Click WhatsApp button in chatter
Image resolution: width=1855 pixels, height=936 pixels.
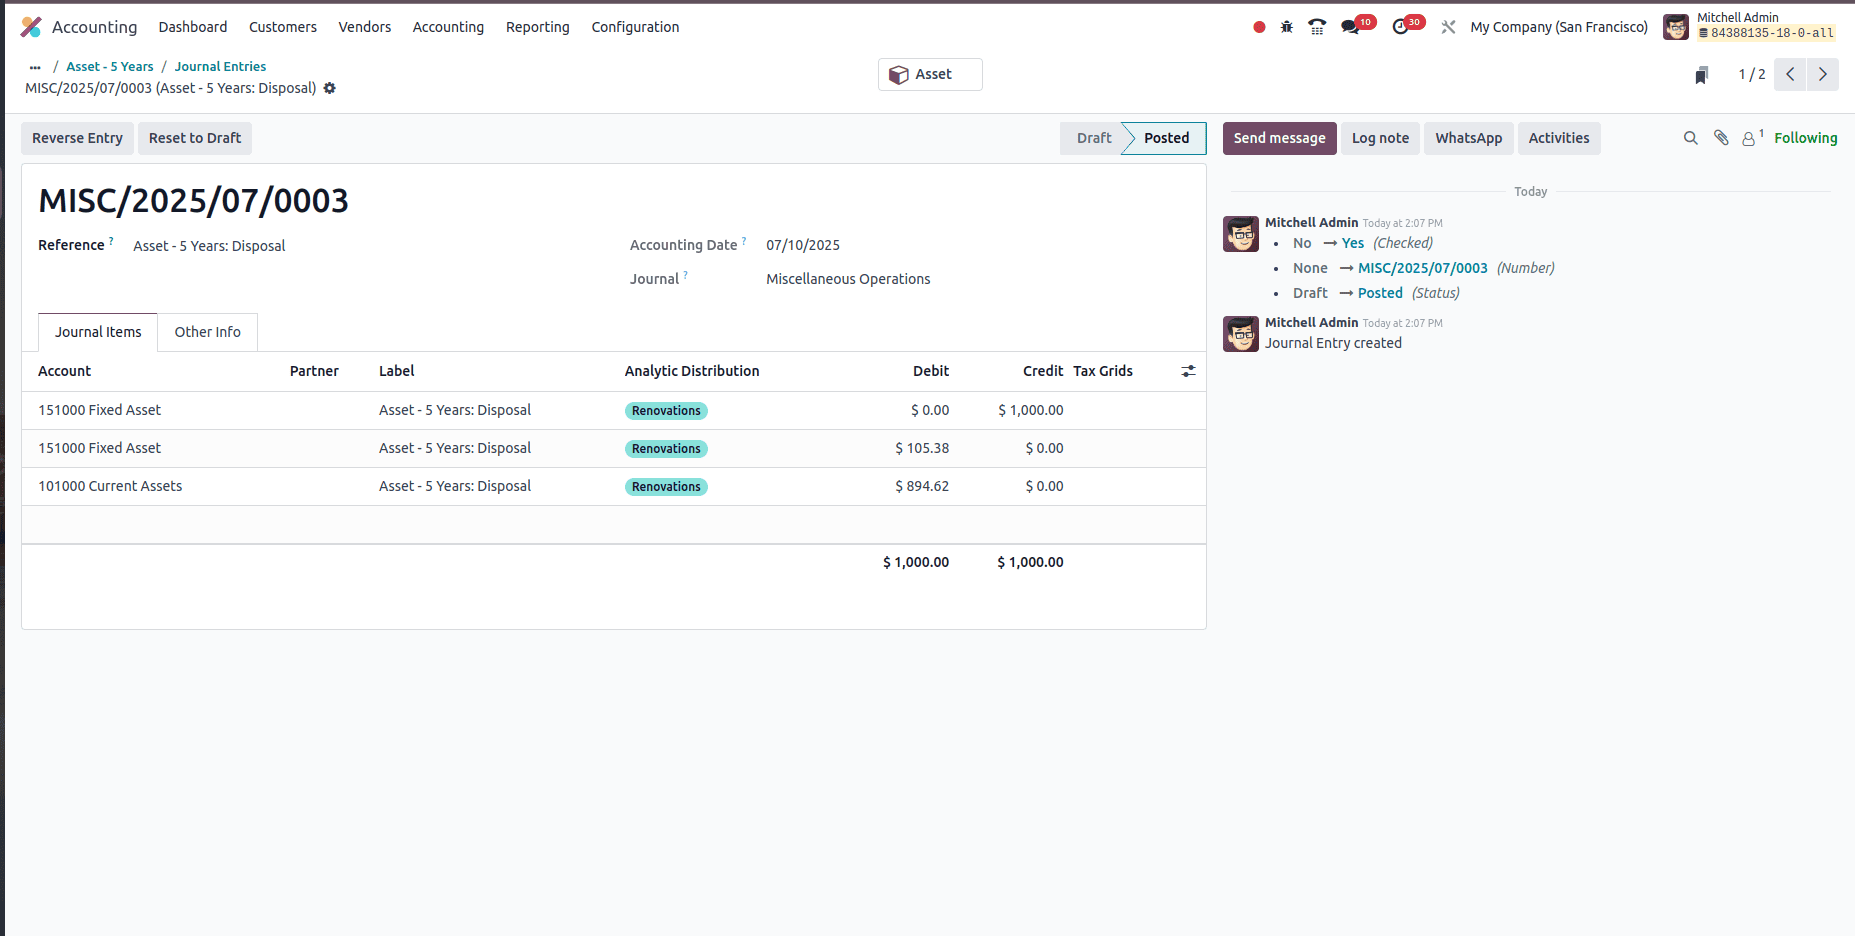click(1469, 138)
